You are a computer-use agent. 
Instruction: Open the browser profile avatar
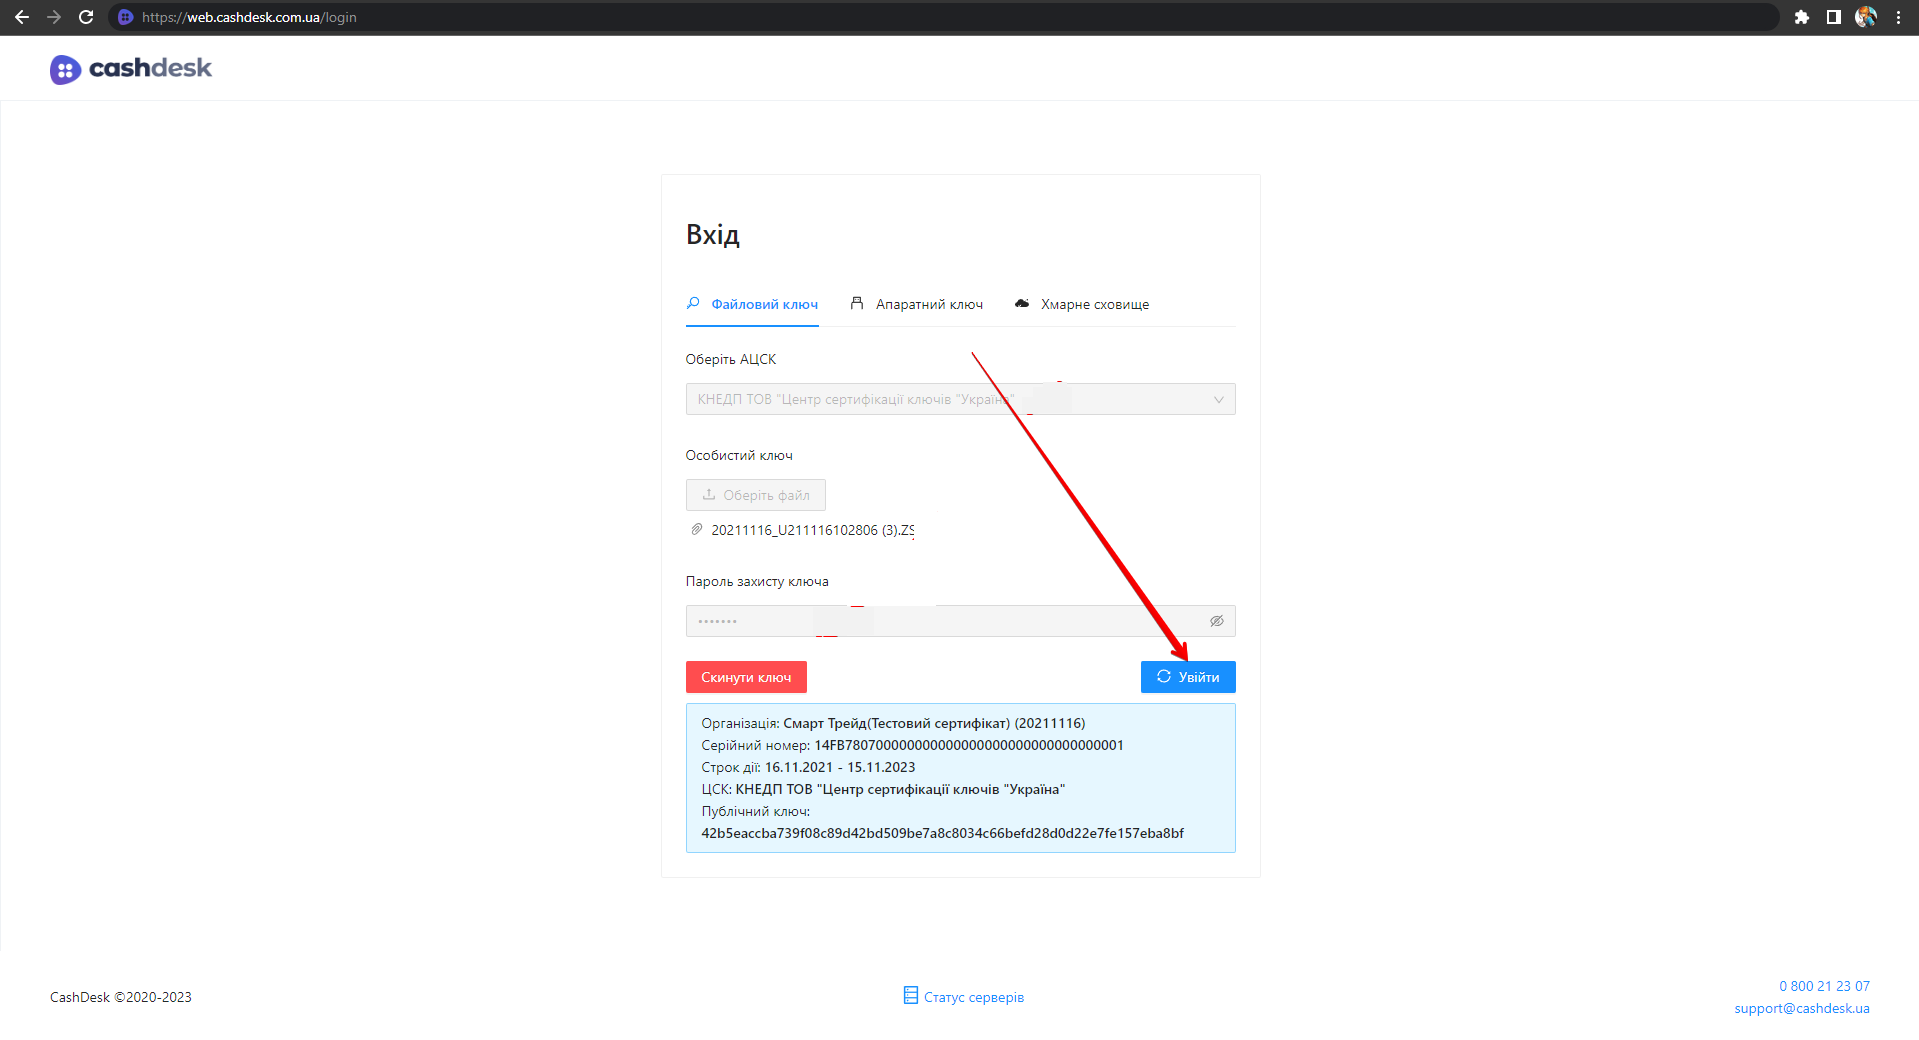click(1866, 17)
